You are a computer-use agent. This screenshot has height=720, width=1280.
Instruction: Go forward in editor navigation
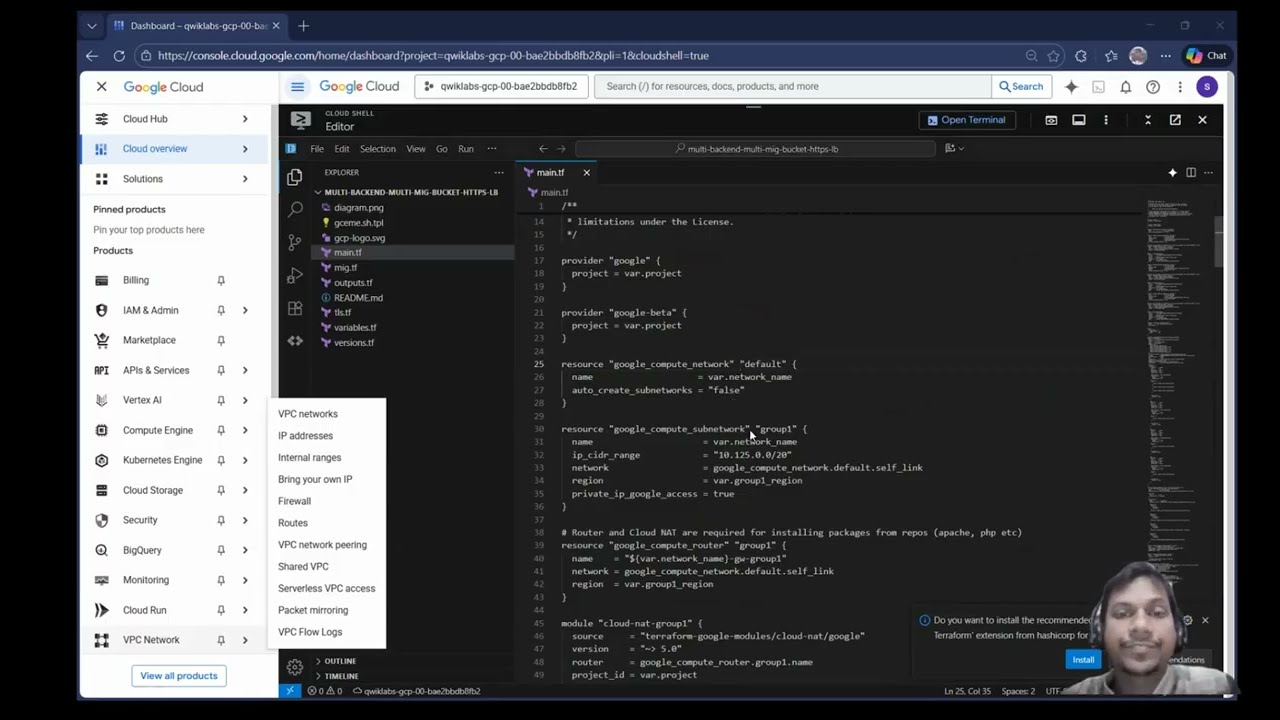click(561, 149)
